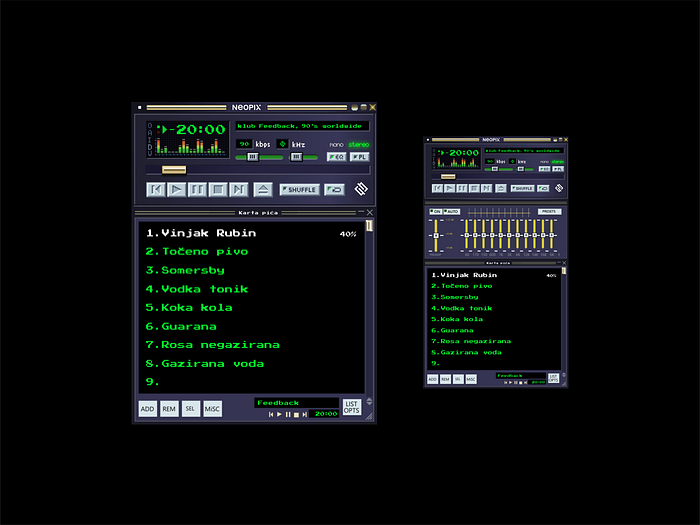Stop playback in the large player

218,190
